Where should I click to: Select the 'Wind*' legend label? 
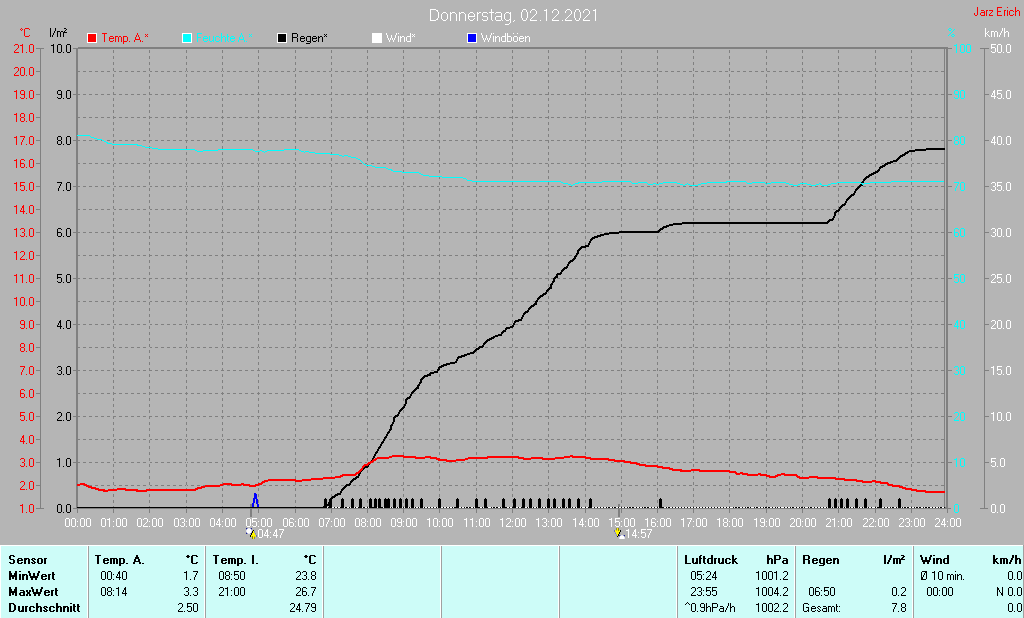click(400, 39)
